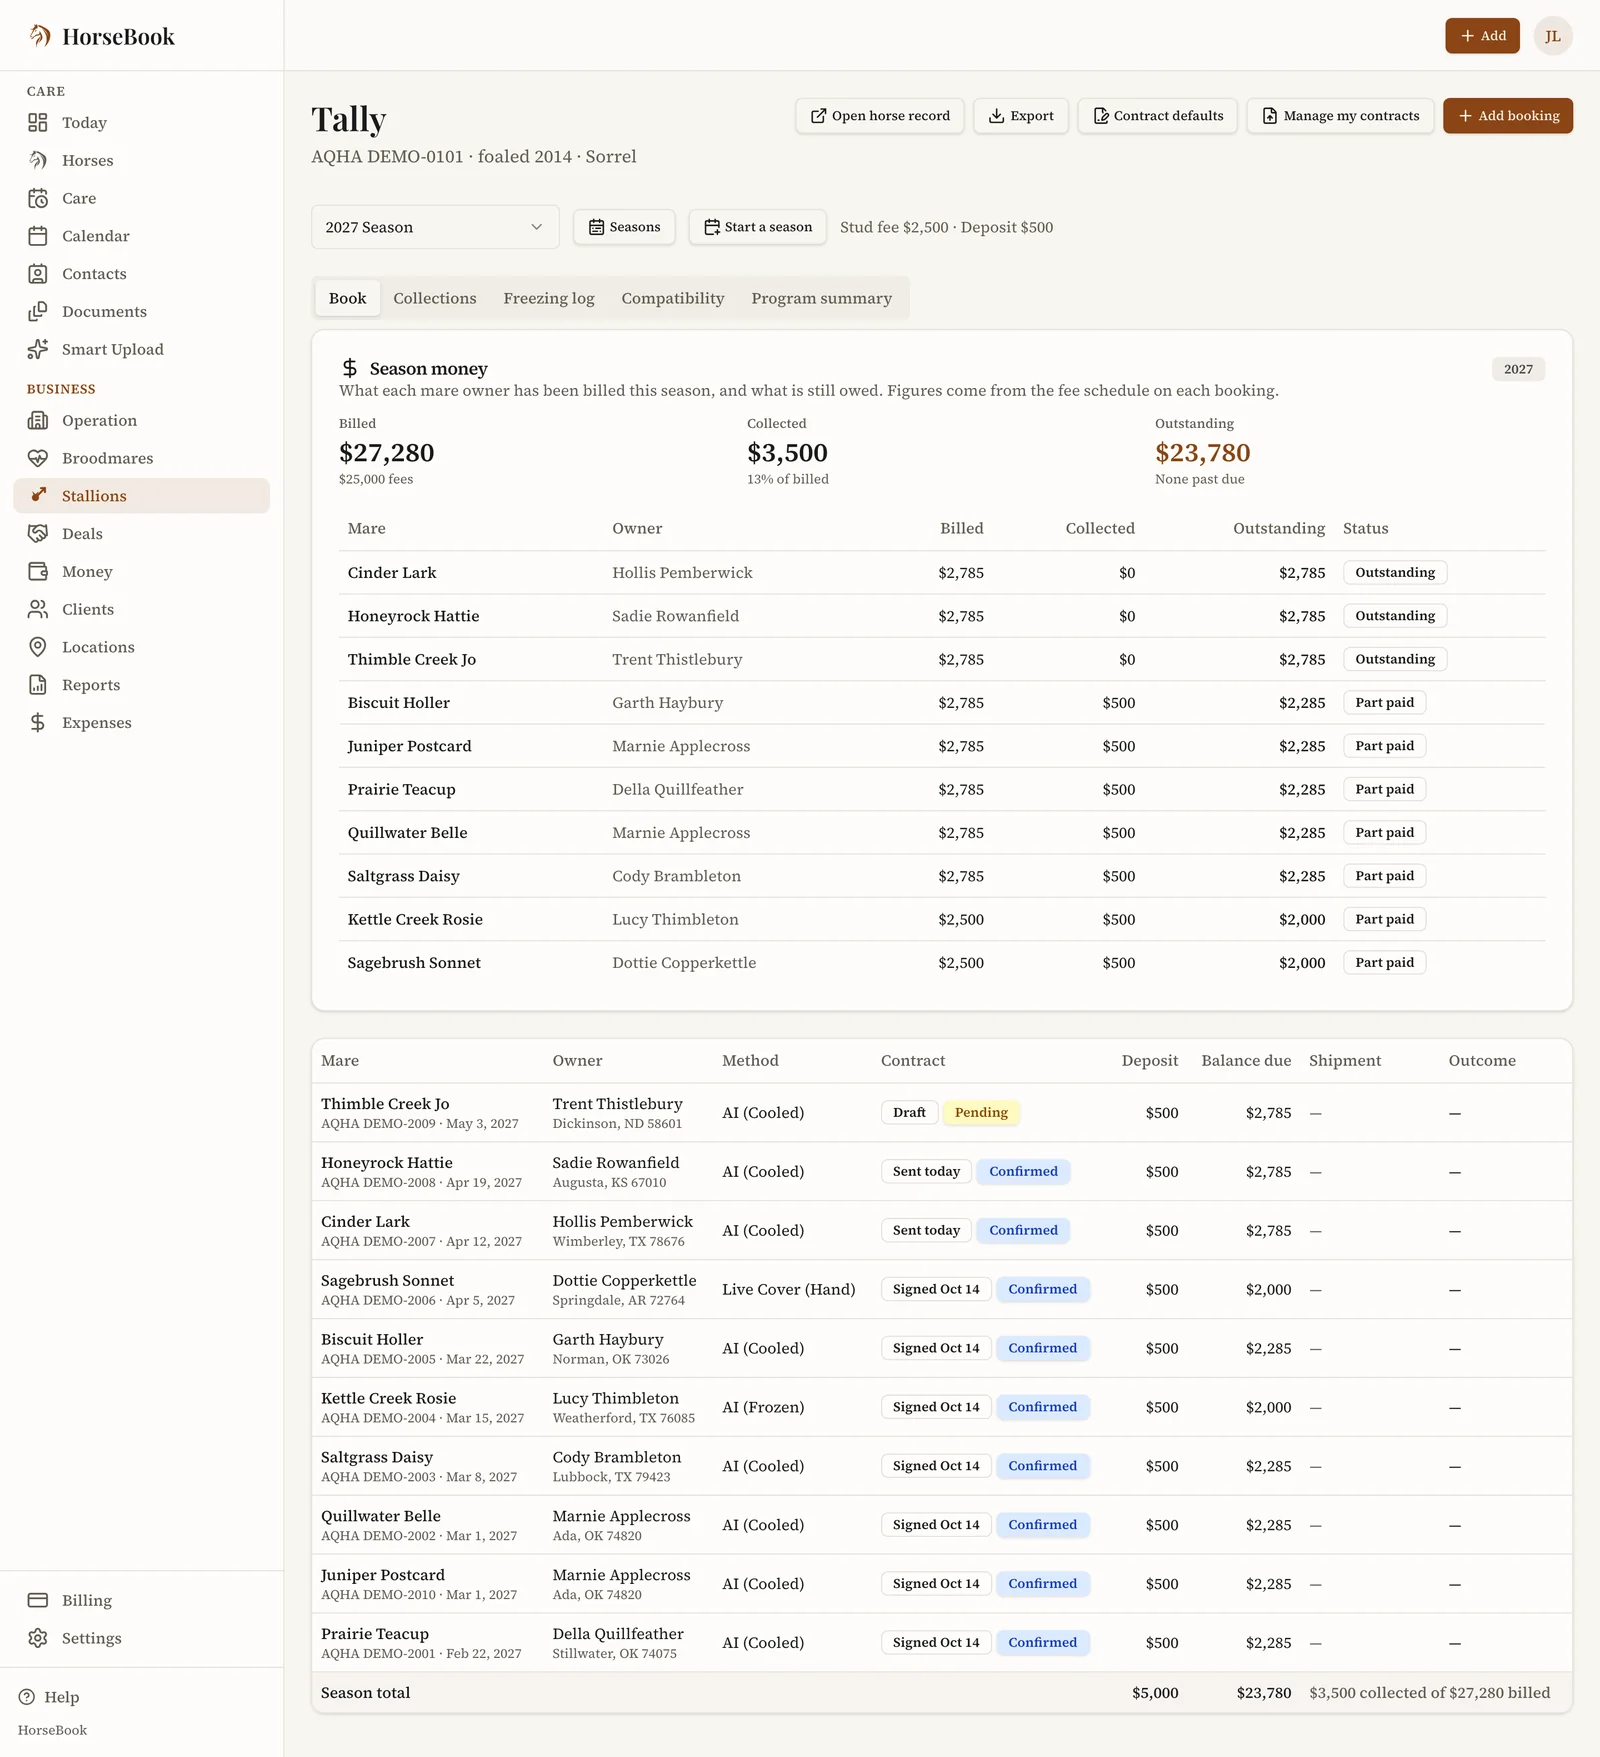
Task: Open the Stallions sidebar item
Action: [142, 496]
